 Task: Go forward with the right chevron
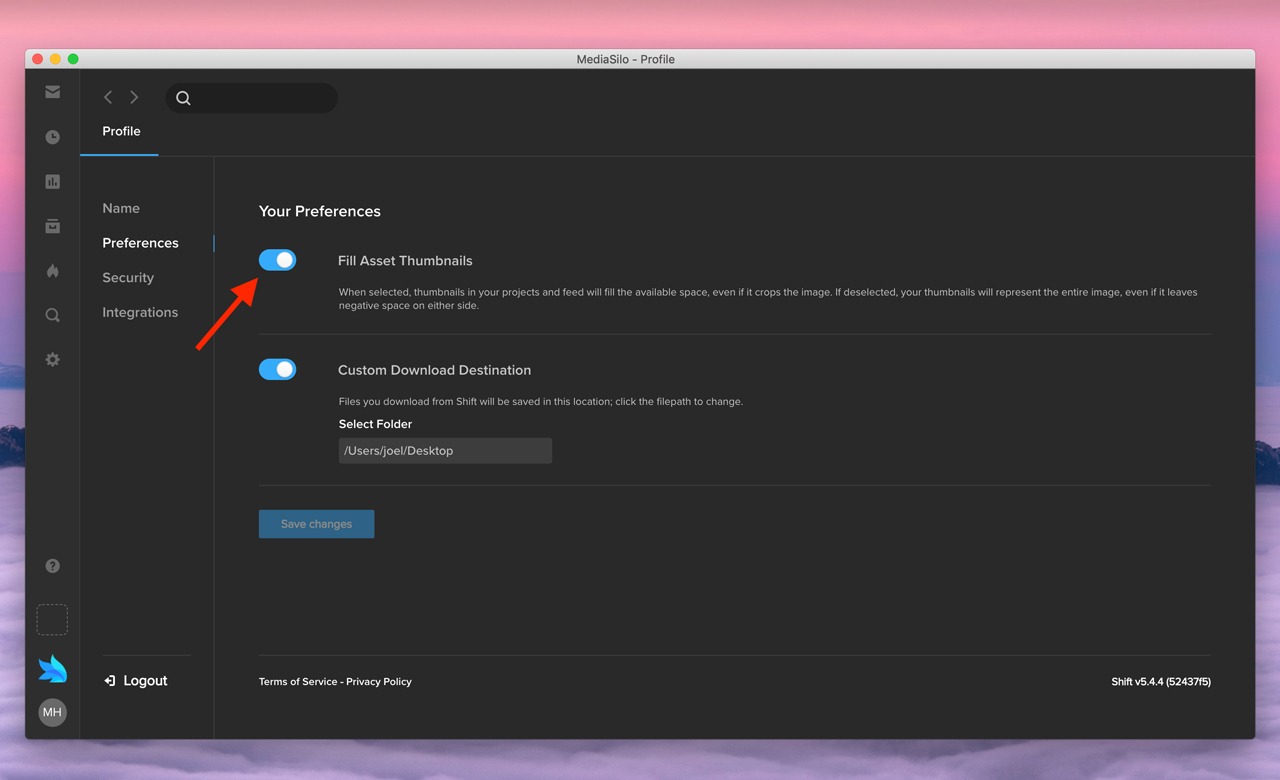[134, 97]
